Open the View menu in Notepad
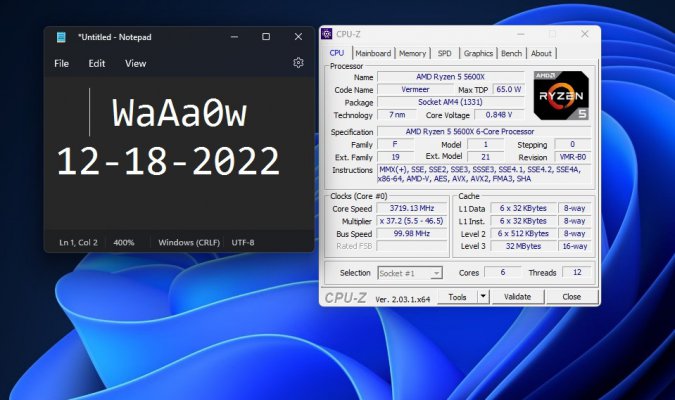The width and height of the screenshot is (675, 400). coord(136,63)
